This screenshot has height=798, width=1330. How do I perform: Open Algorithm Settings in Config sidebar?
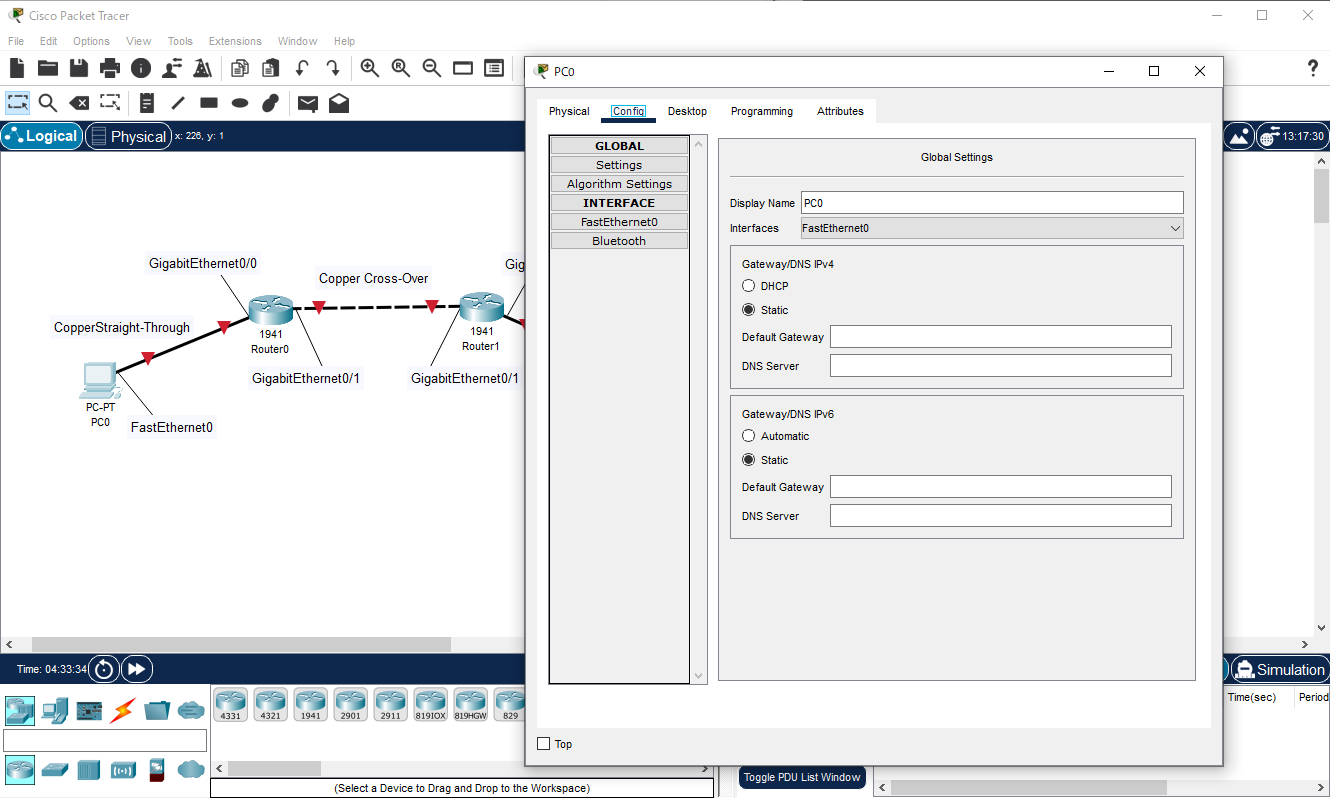point(619,184)
